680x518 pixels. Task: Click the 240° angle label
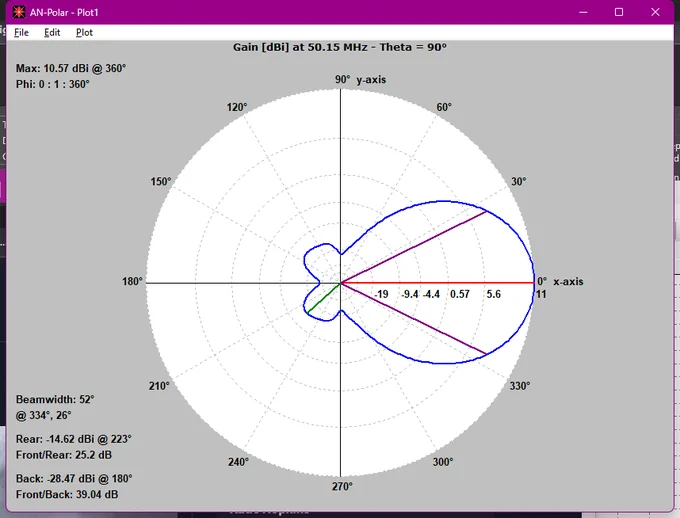239,462
